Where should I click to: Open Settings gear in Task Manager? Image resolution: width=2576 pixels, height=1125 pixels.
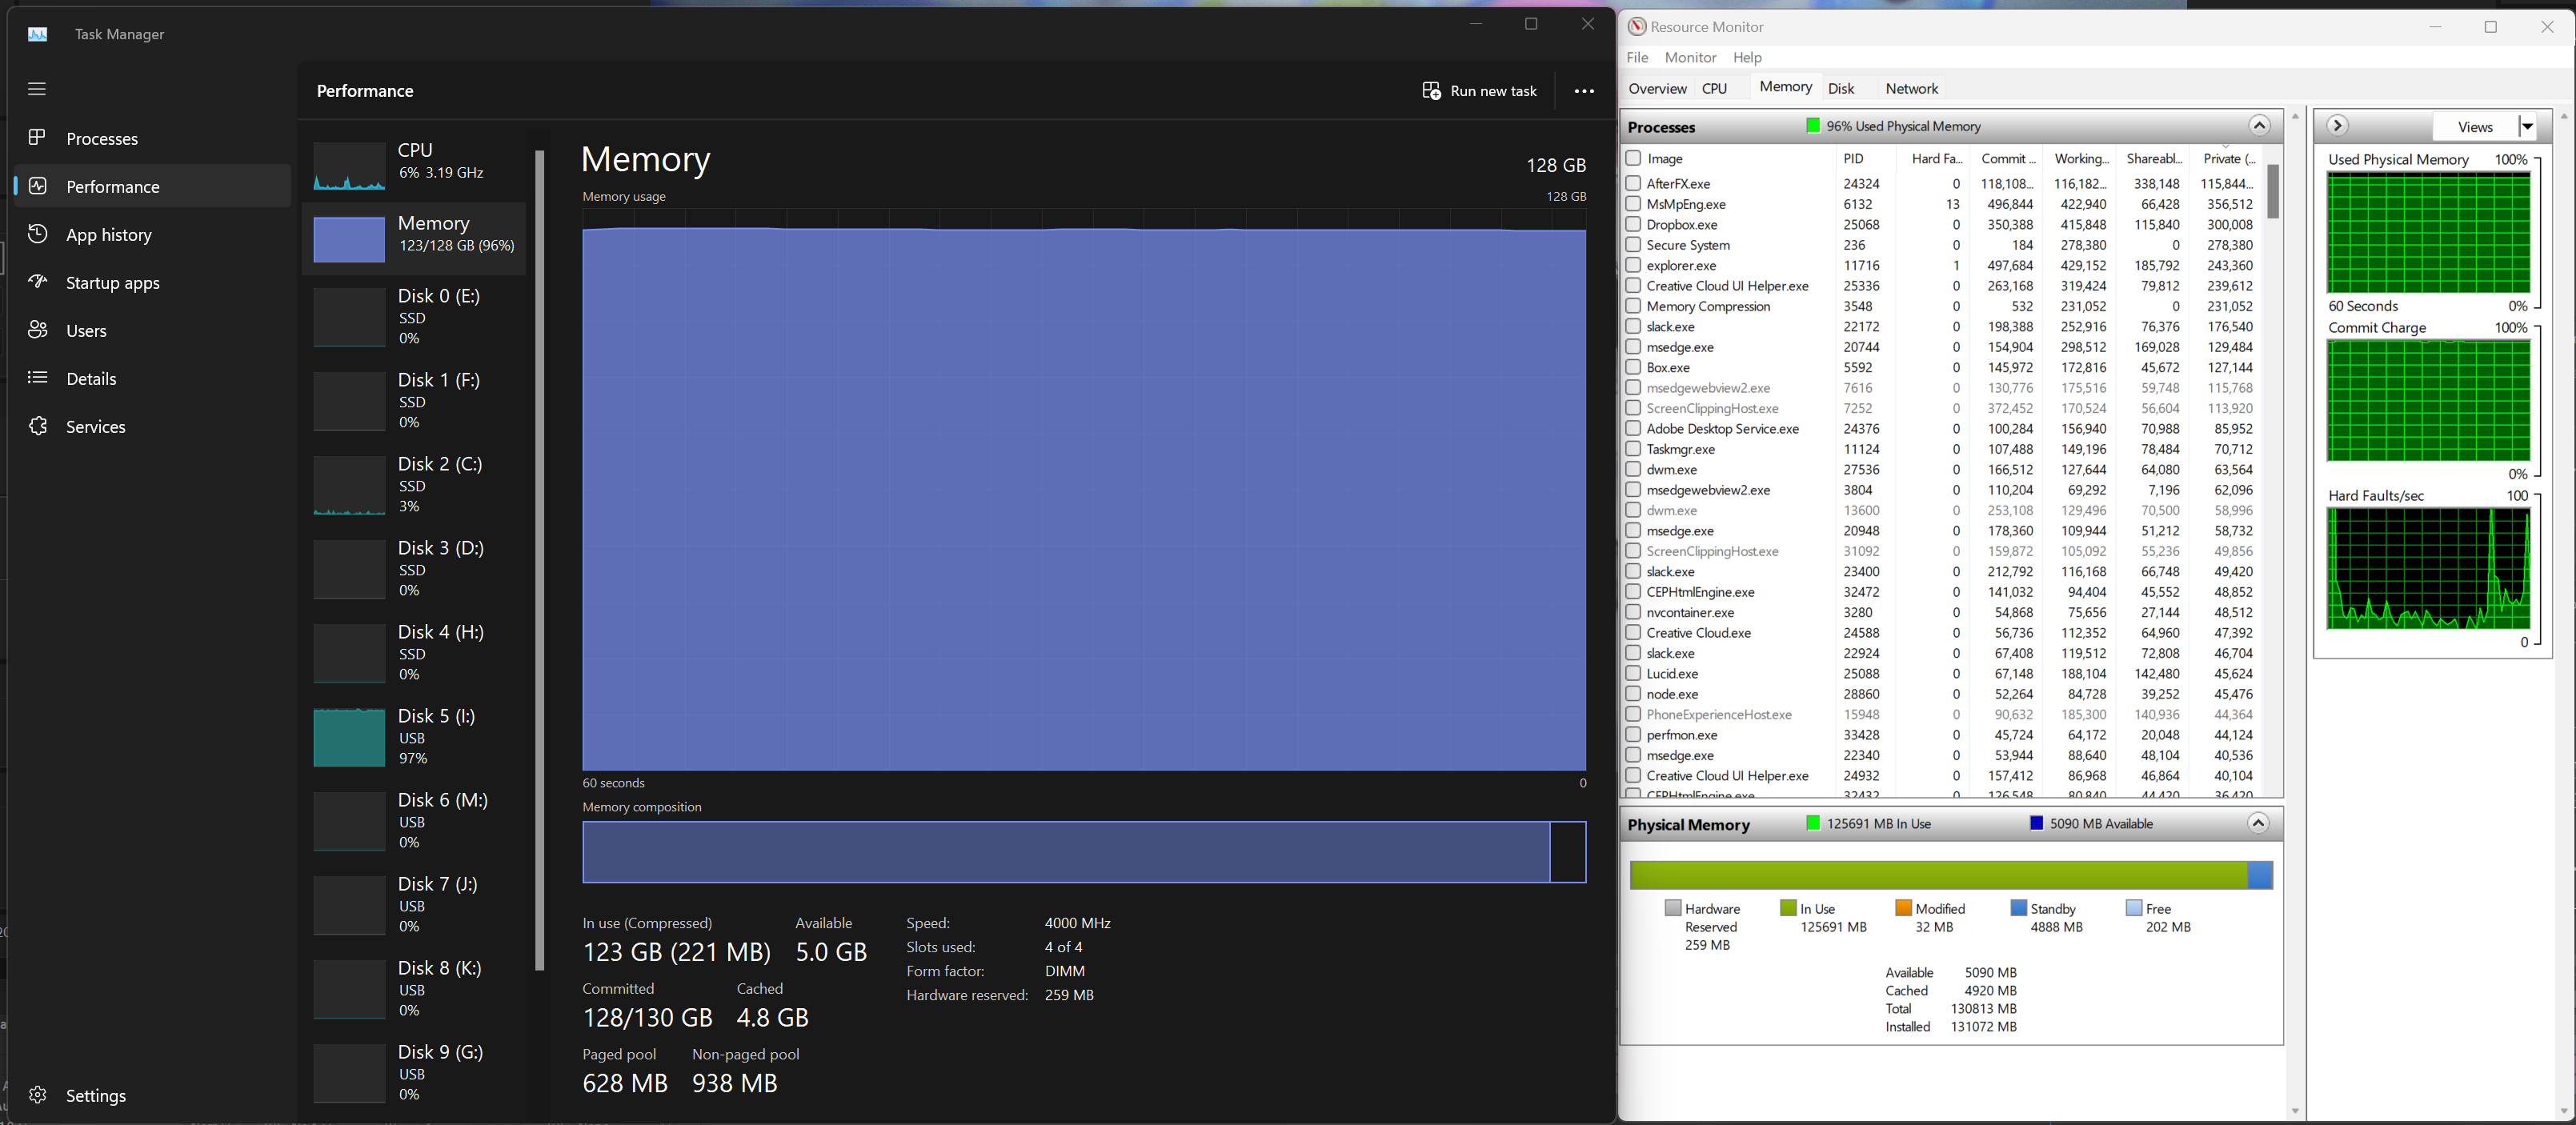[x=37, y=1095]
